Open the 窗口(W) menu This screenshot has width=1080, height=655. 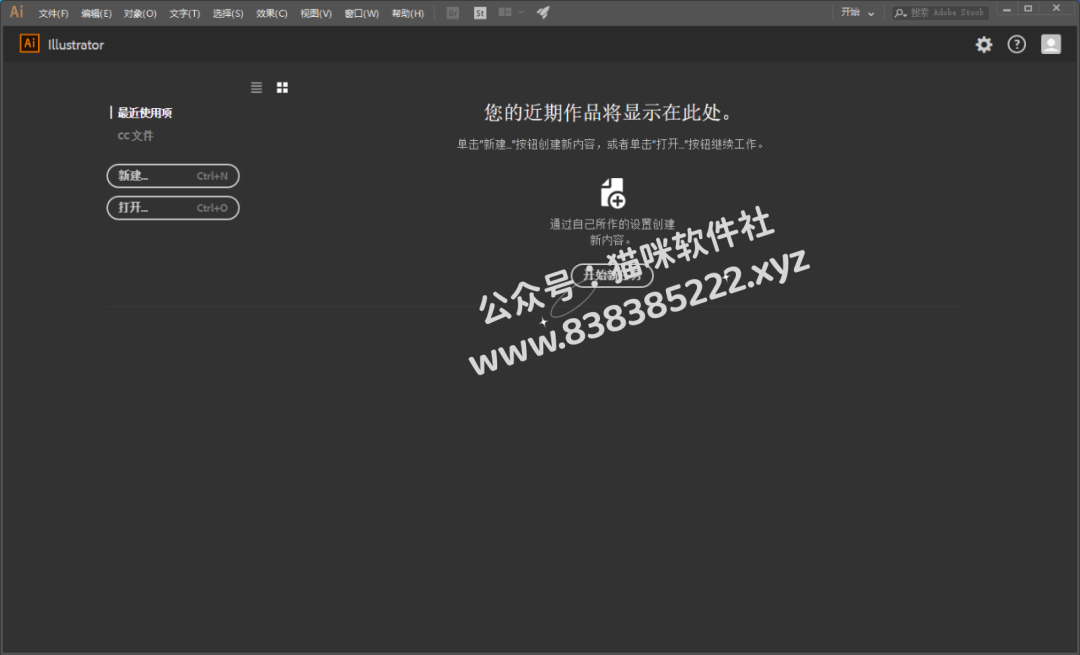(x=362, y=14)
